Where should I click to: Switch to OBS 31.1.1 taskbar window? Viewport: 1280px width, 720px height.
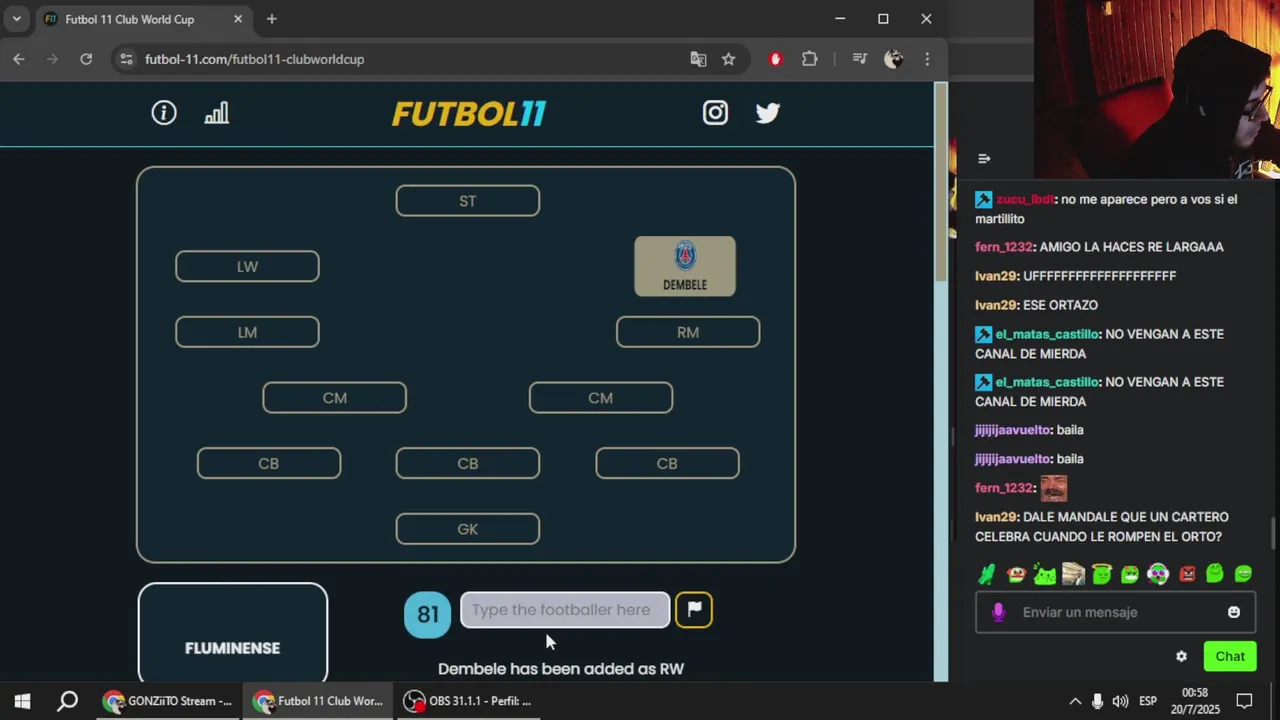tap(468, 701)
